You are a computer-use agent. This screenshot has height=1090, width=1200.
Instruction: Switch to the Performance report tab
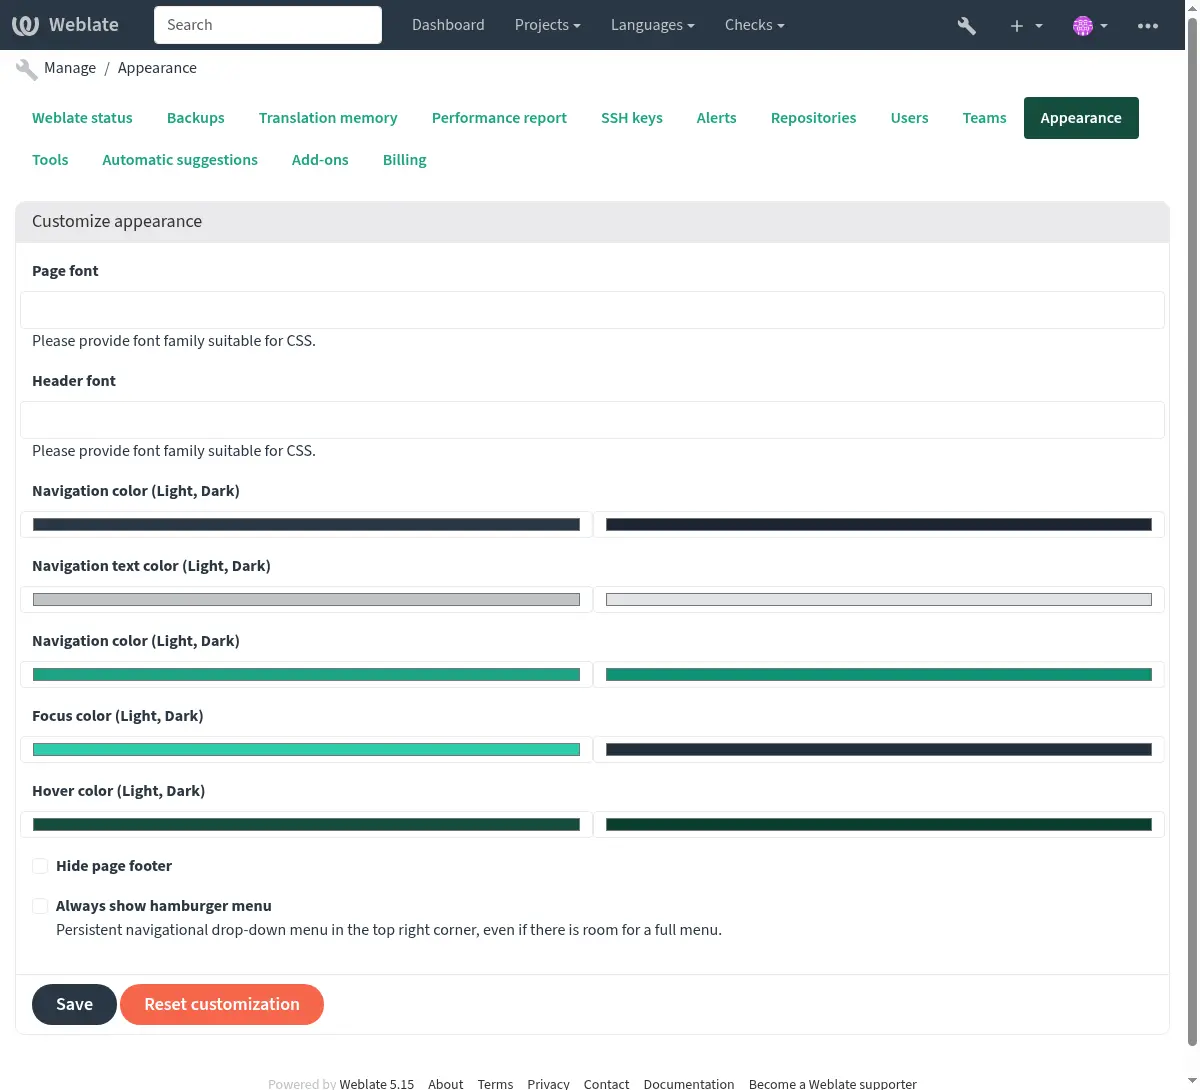click(x=499, y=118)
